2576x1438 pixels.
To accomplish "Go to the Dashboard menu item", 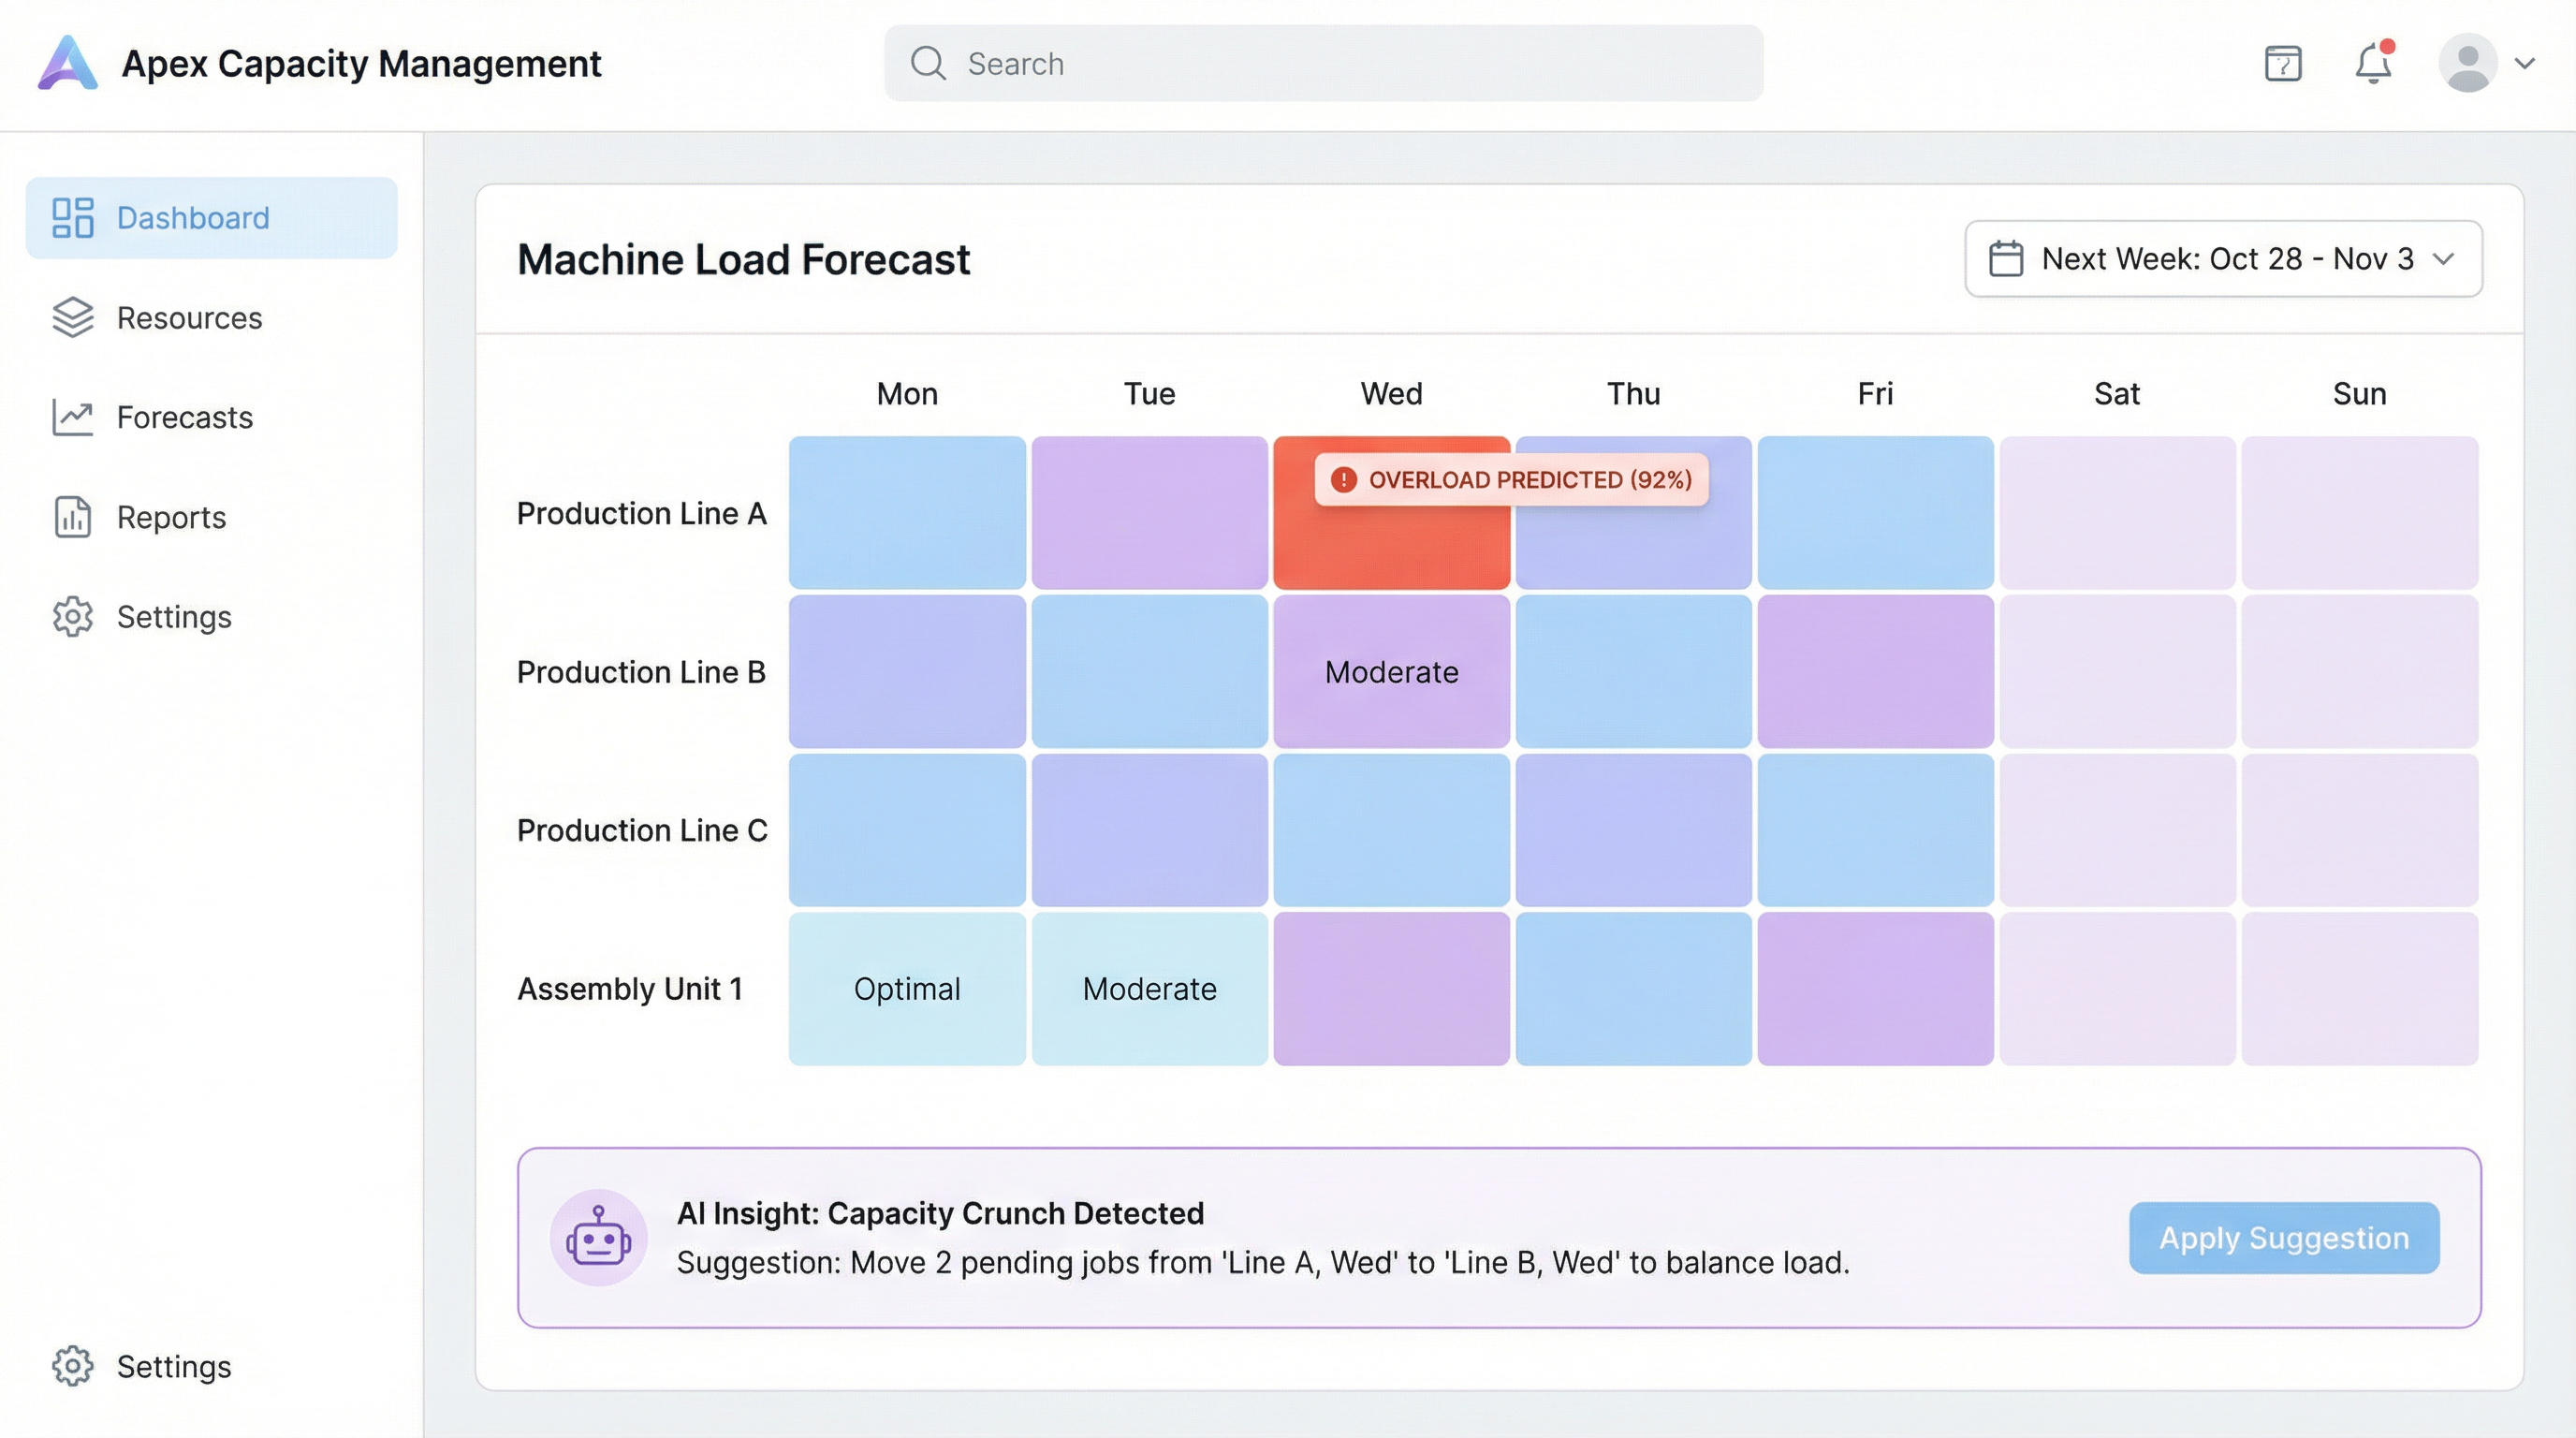I will click(x=211, y=218).
